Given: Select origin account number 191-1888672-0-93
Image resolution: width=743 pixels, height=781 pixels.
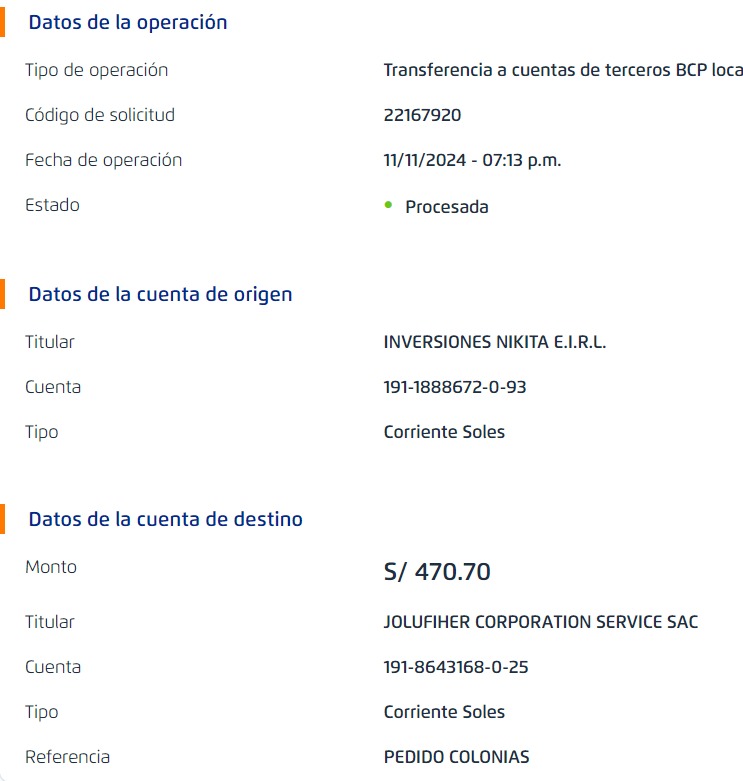Looking at the screenshot, I should [x=455, y=387].
